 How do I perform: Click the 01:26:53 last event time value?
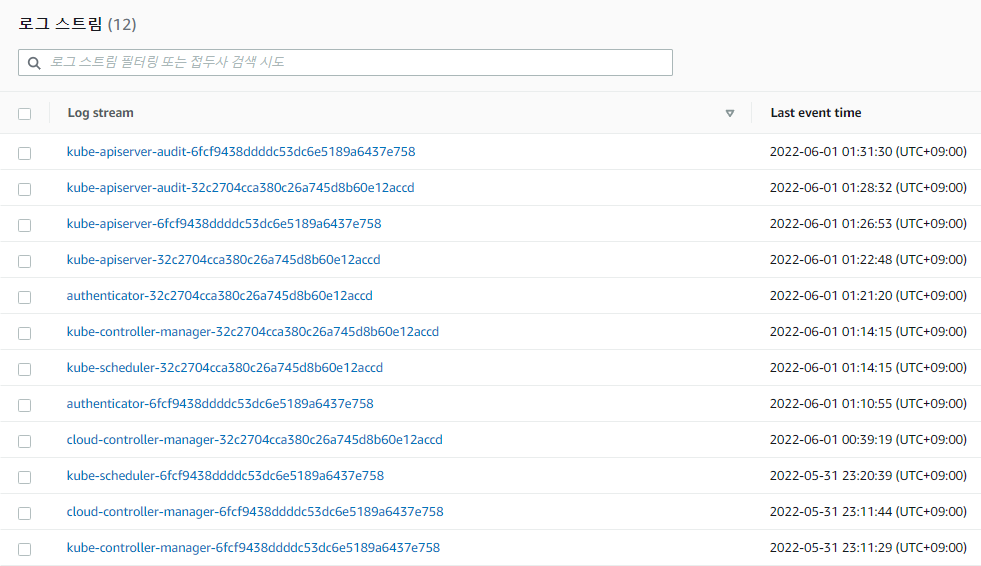(868, 224)
